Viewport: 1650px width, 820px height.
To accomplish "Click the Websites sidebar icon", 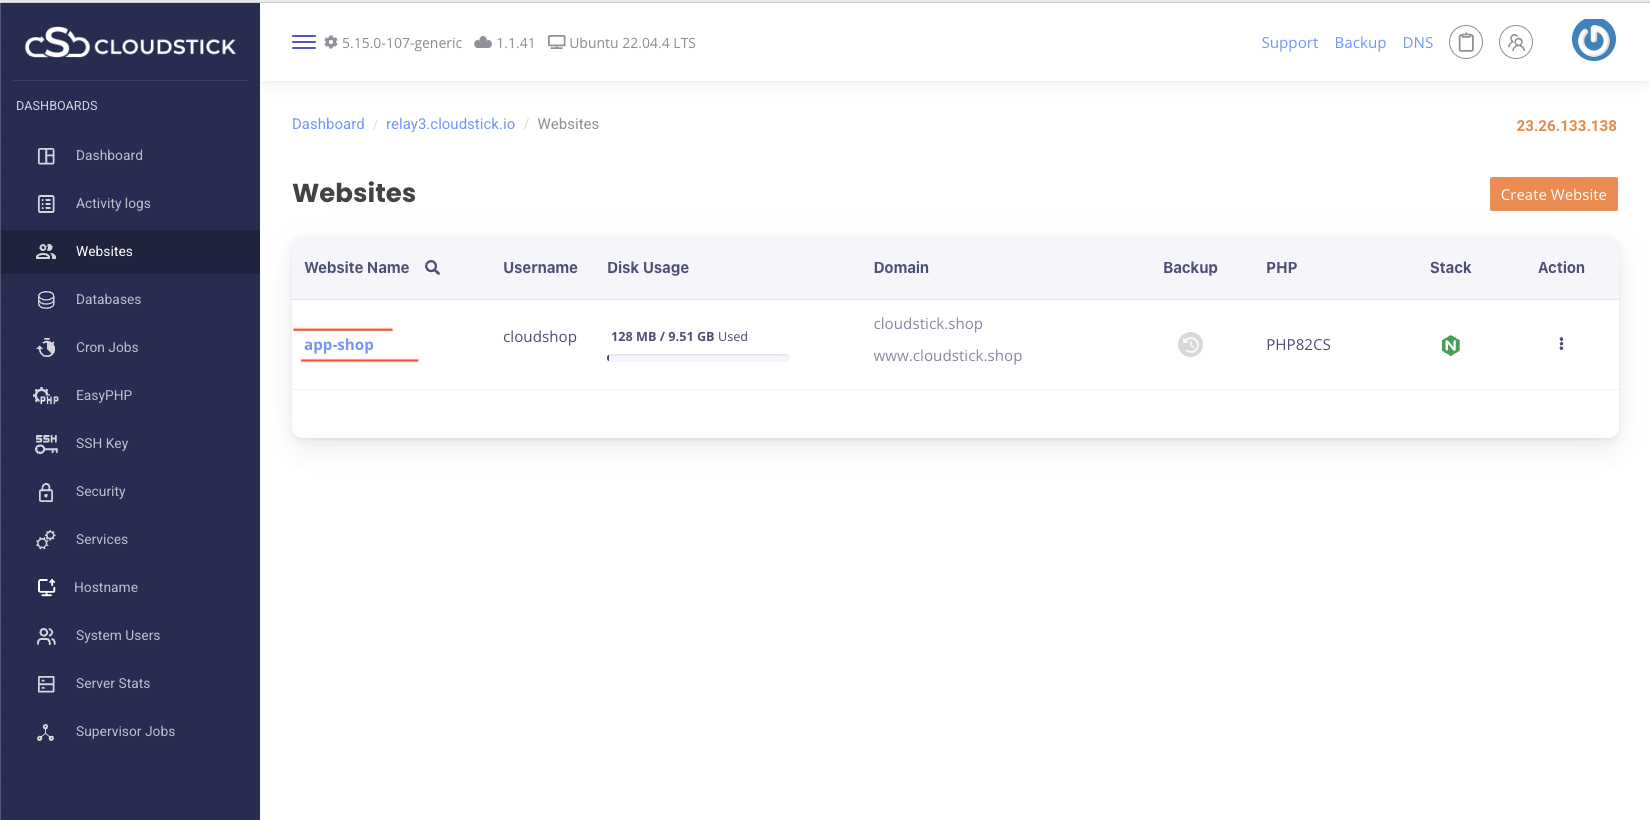I will (46, 252).
